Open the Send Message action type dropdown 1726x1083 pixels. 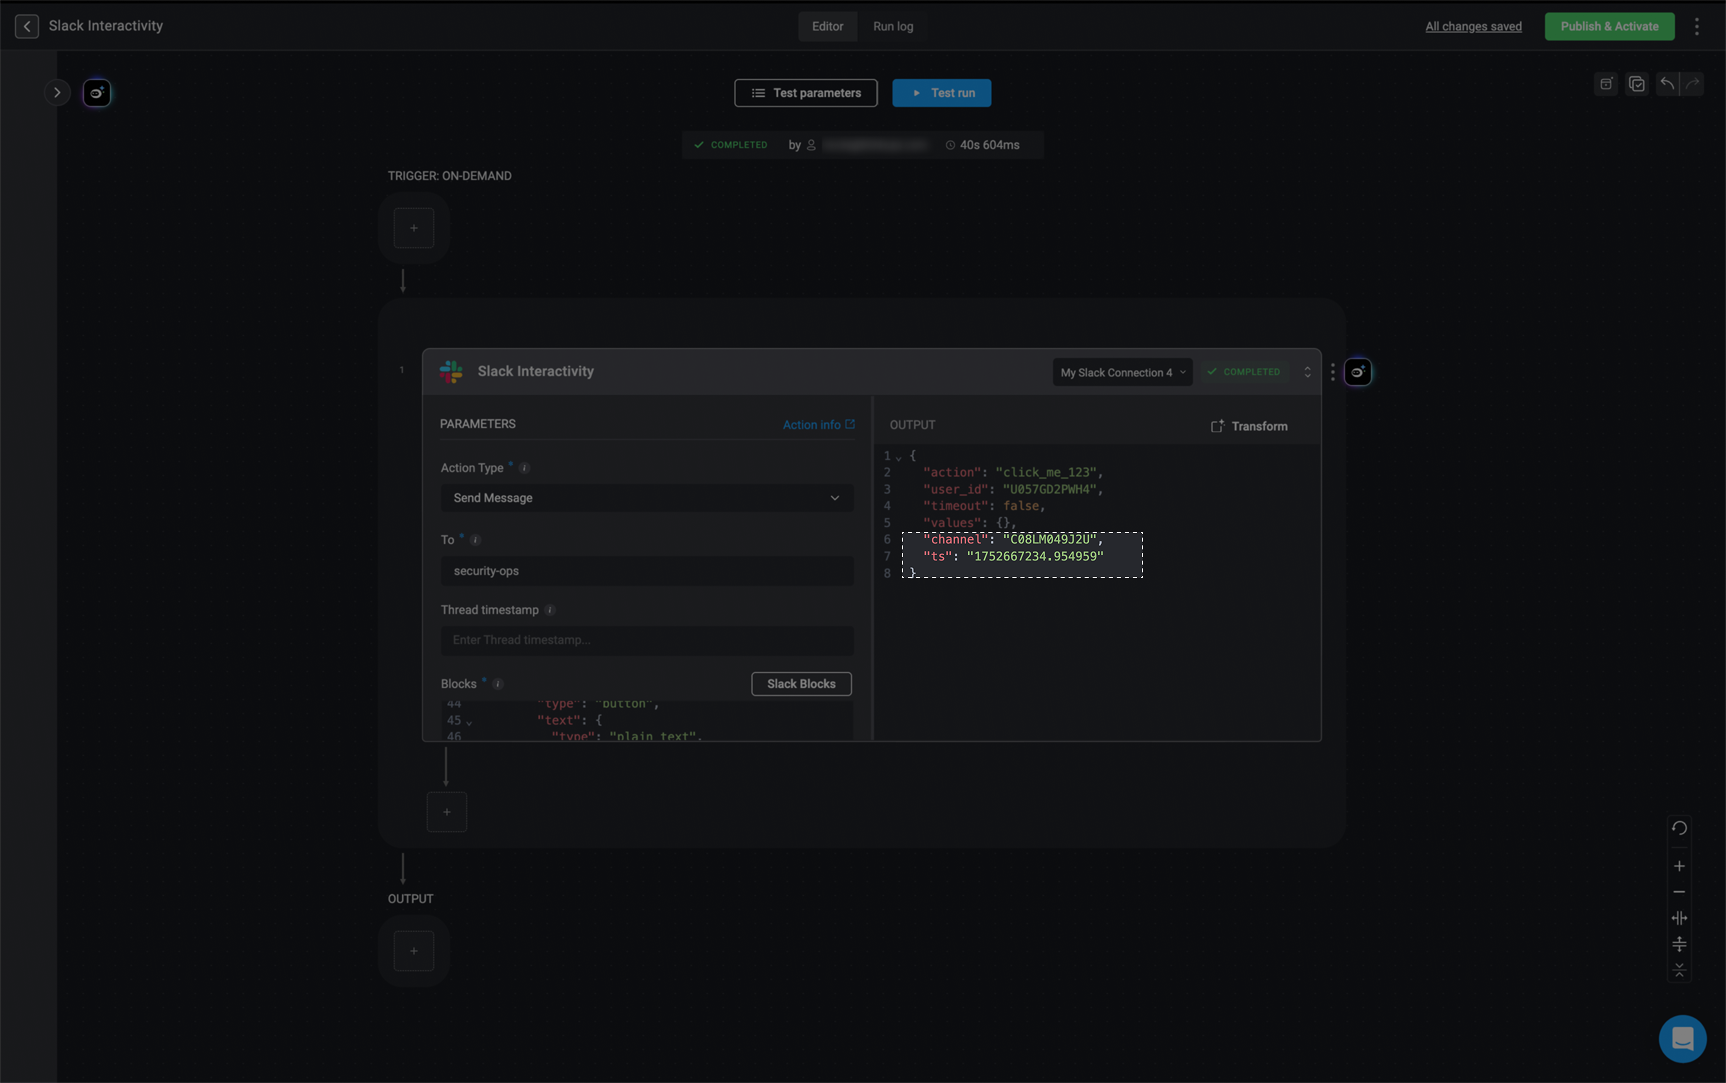coord(647,498)
